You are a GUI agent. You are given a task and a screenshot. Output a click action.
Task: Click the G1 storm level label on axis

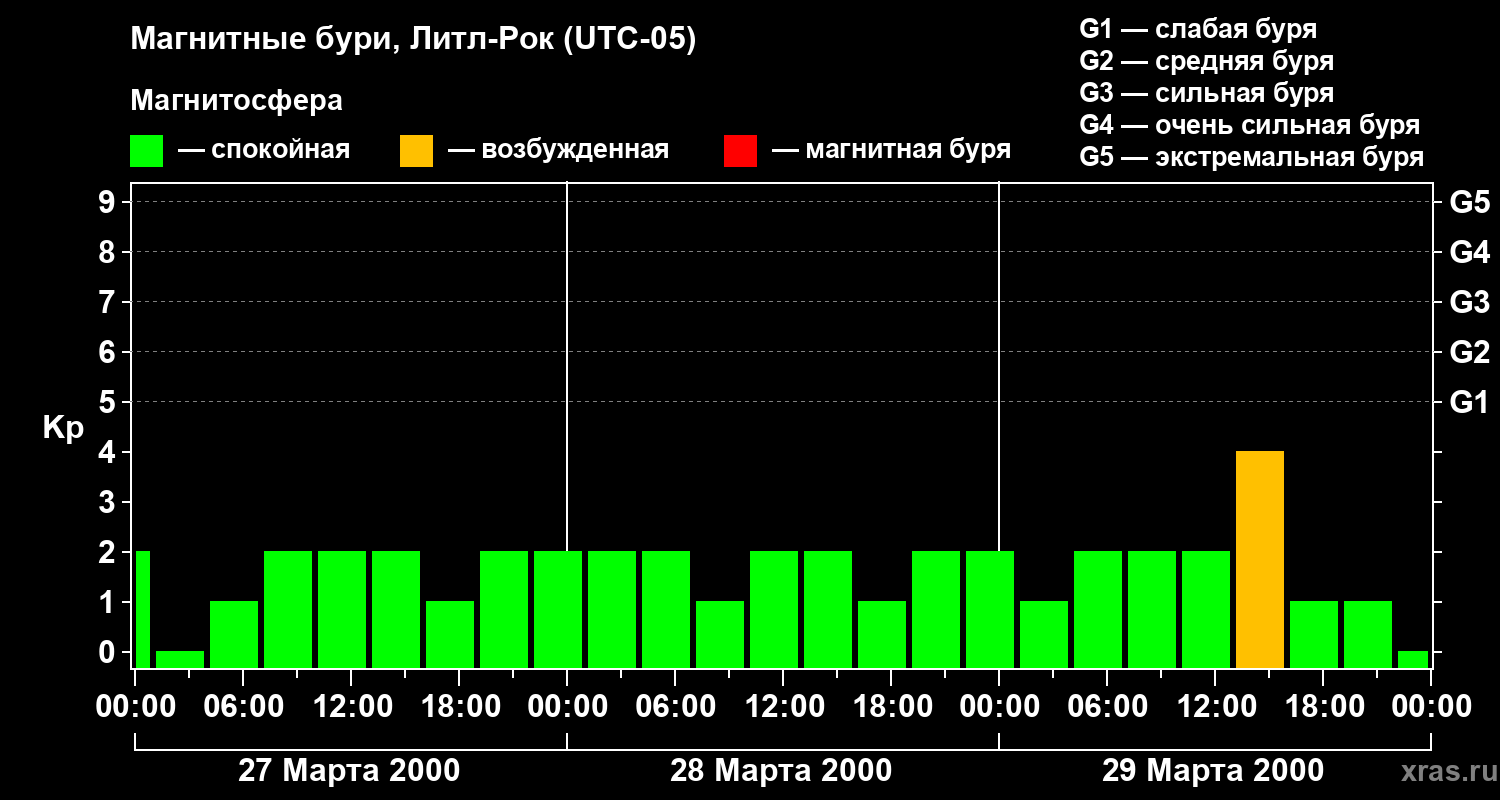coord(1469,402)
